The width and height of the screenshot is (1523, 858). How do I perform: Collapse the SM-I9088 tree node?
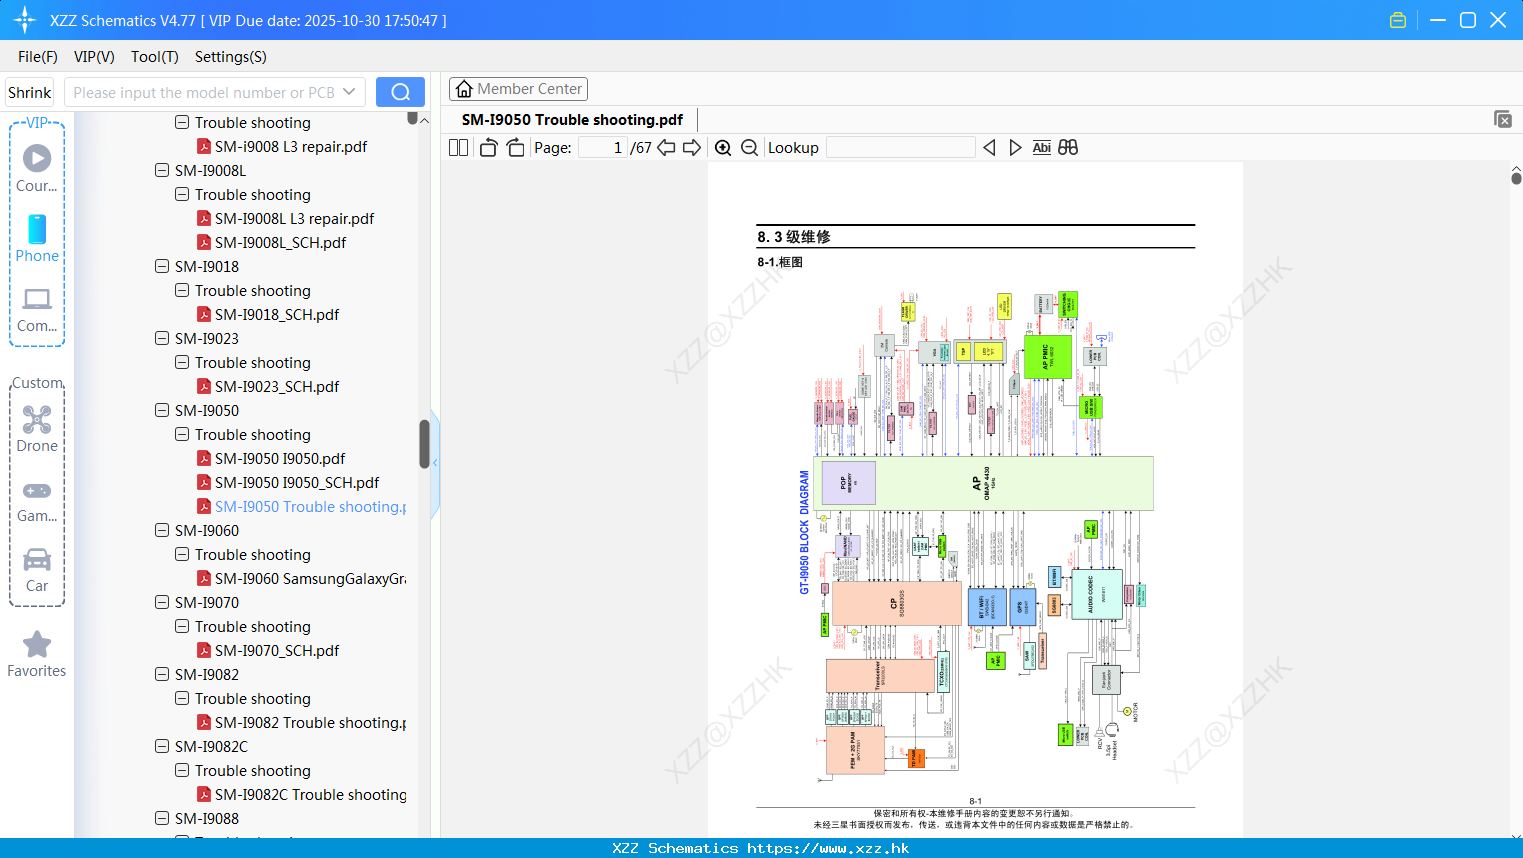[x=162, y=818]
